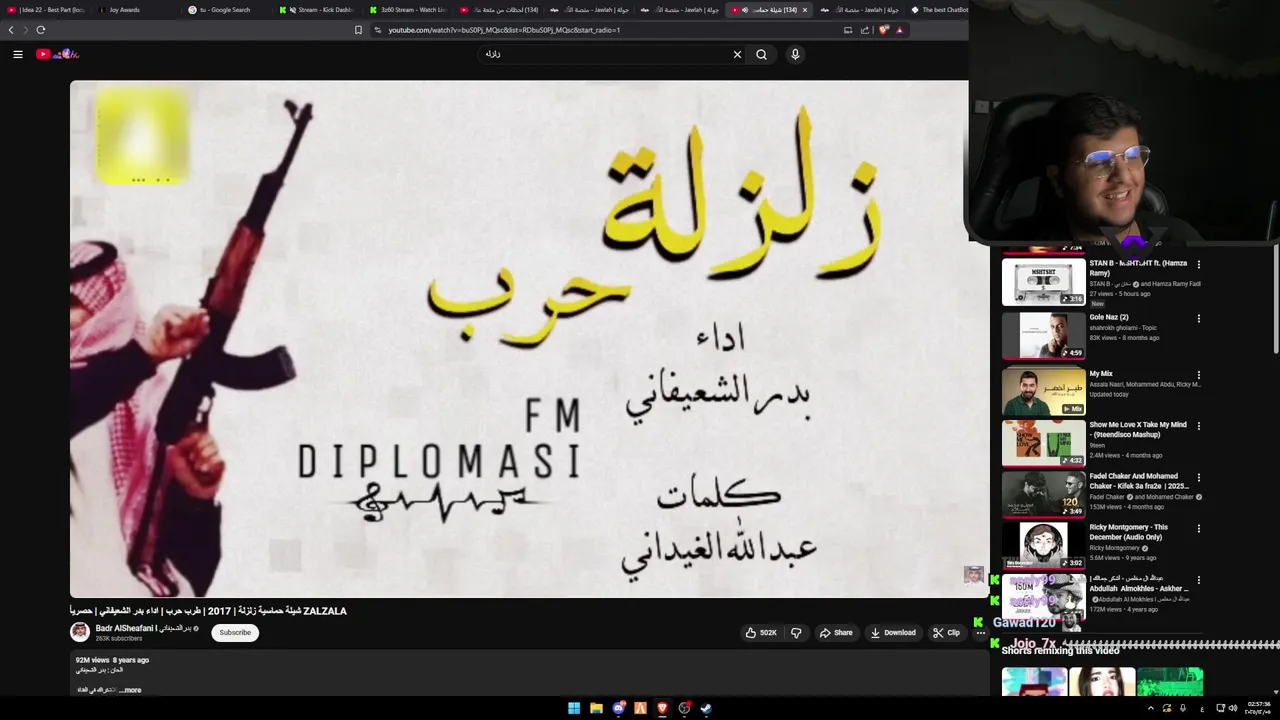Open options for Fadel Chaker Kifek 3a fra2e
This screenshot has height=720, width=1280.
click(x=1198, y=478)
